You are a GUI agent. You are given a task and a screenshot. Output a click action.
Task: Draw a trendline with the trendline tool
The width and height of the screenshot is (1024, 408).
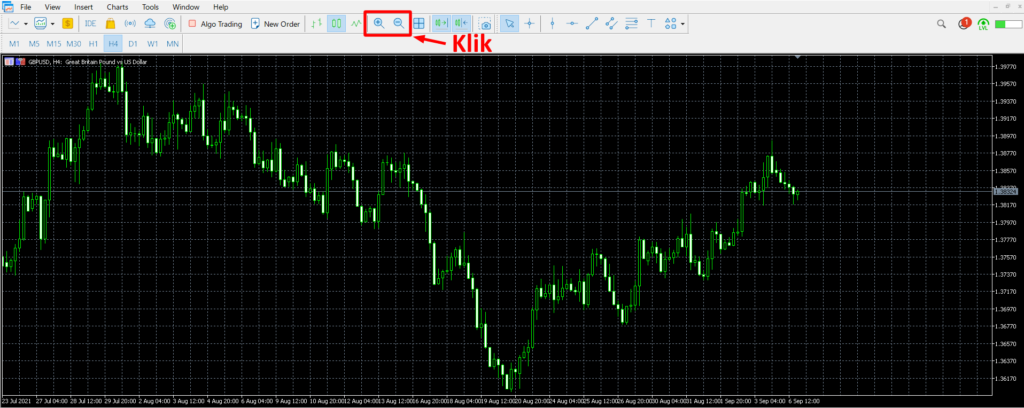(591, 23)
